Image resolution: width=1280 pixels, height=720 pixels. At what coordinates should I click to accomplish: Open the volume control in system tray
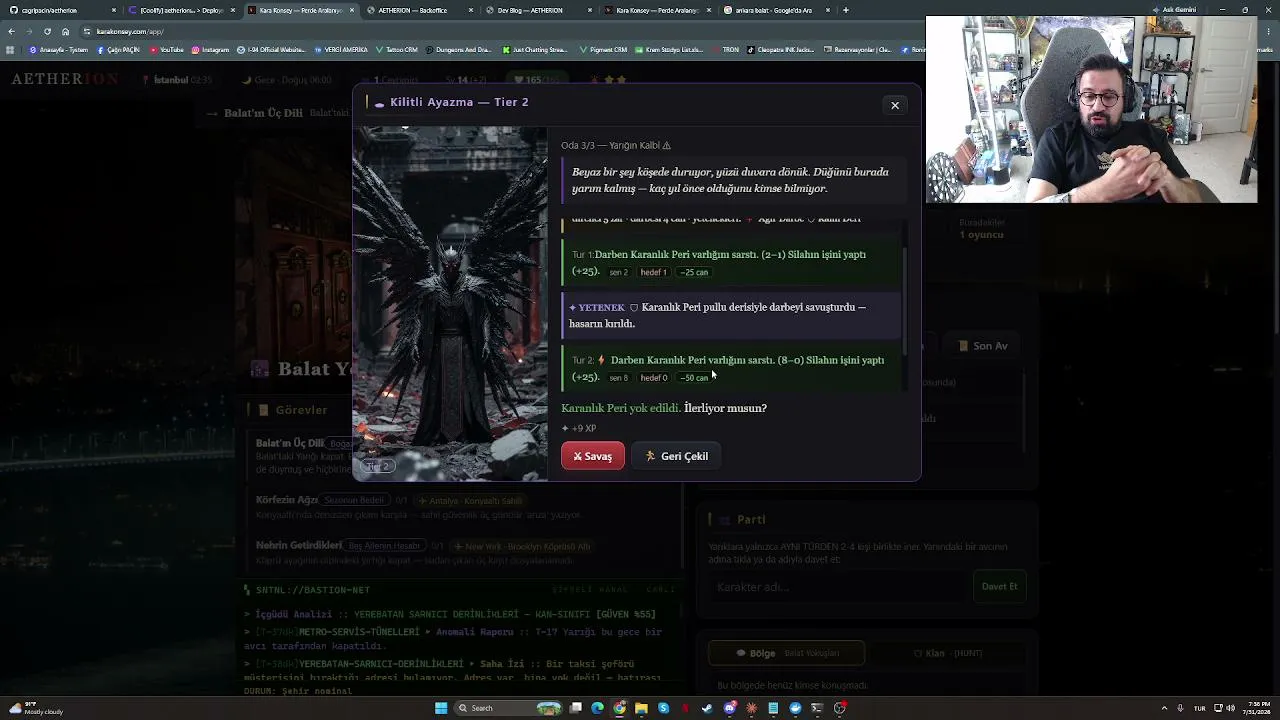(x=1229, y=708)
